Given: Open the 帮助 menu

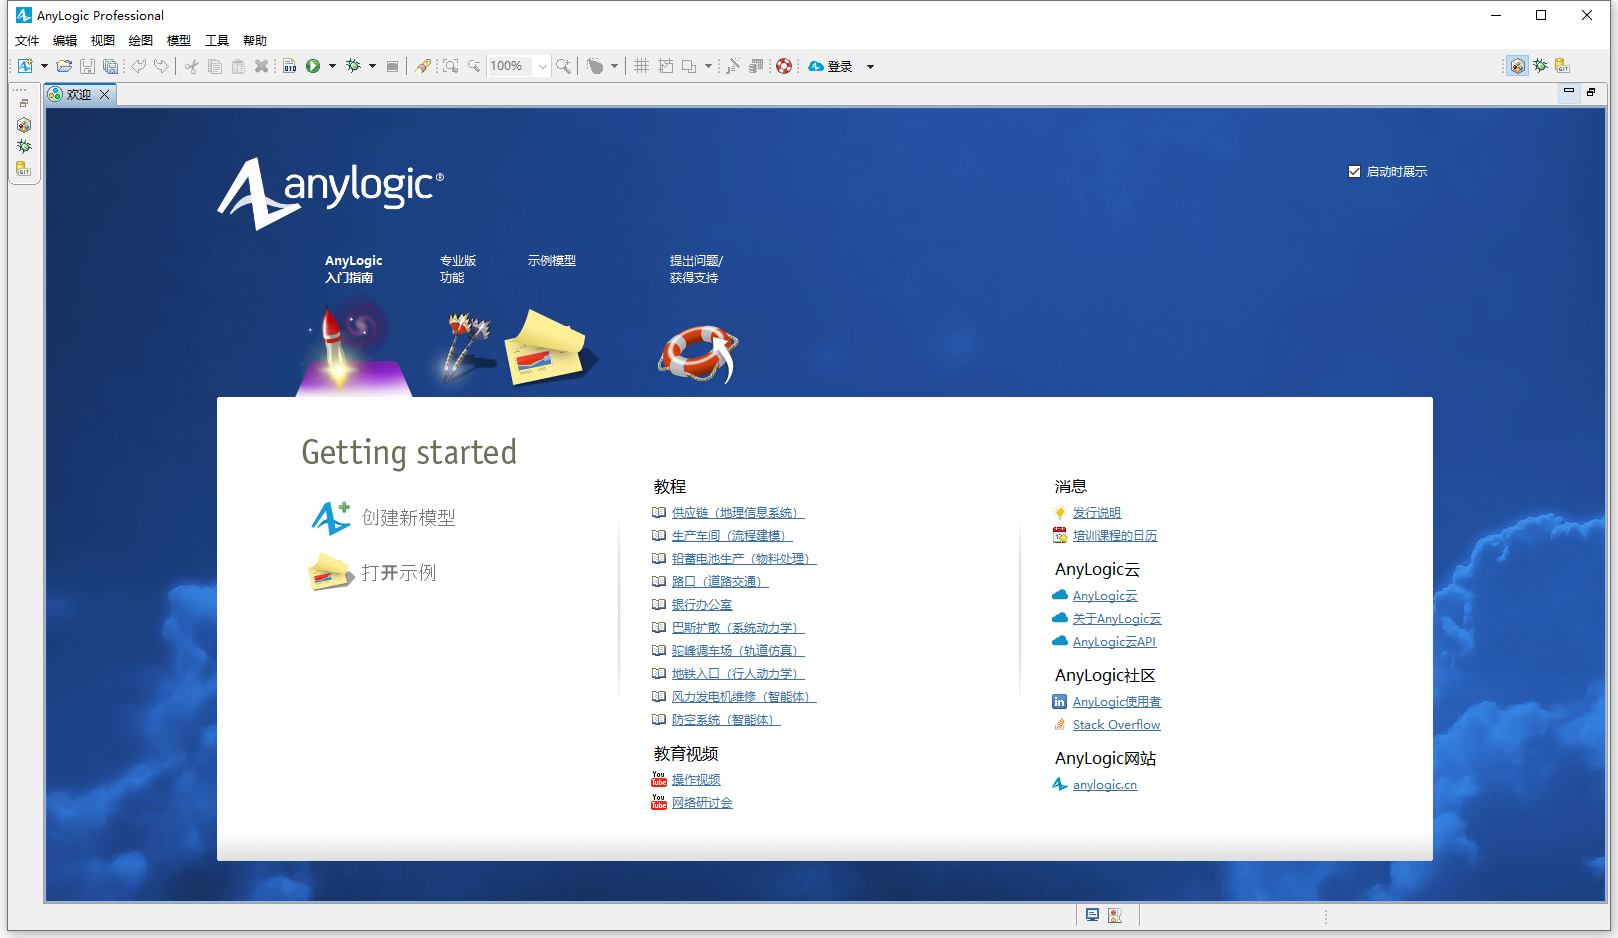Looking at the screenshot, I should point(255,40).
